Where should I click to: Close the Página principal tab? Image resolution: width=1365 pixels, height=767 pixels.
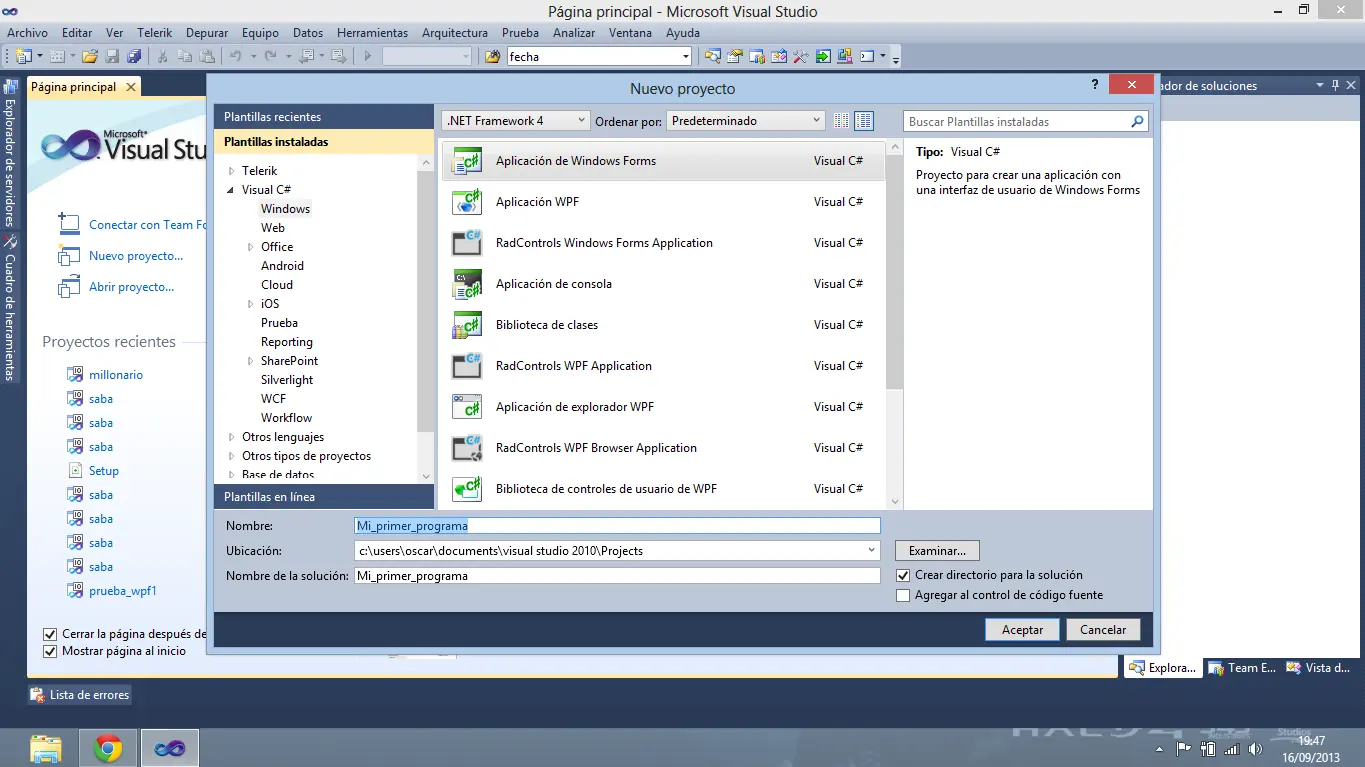click(130, 87)
